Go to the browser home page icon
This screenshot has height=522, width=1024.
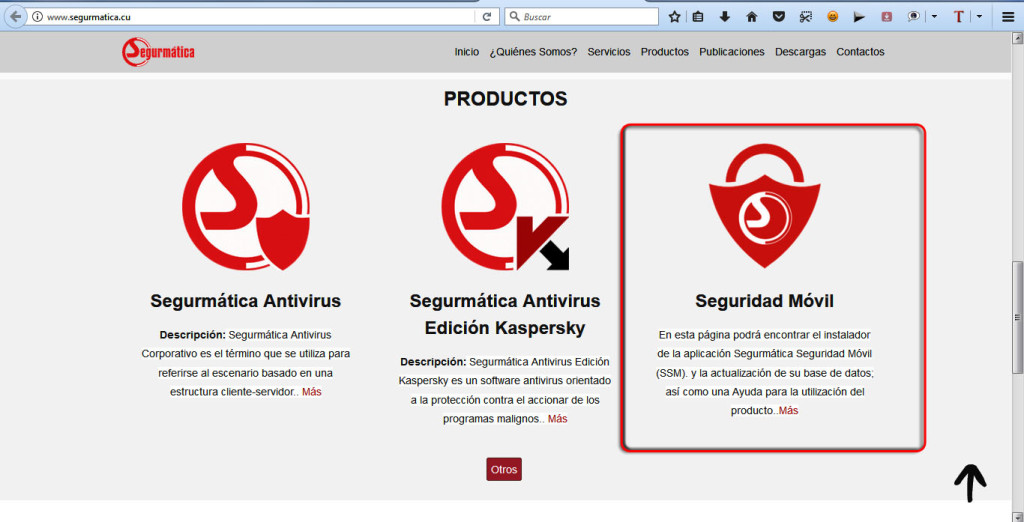(752, 17)
